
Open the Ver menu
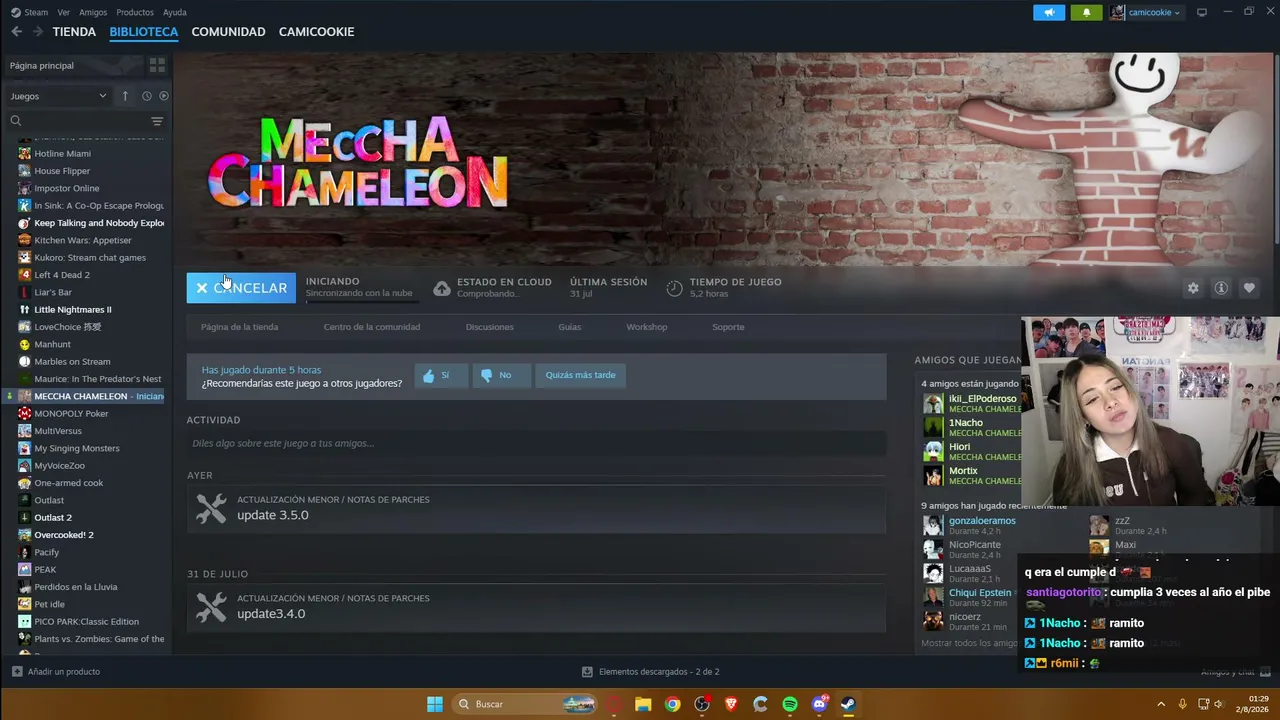(x=64, y=12)
